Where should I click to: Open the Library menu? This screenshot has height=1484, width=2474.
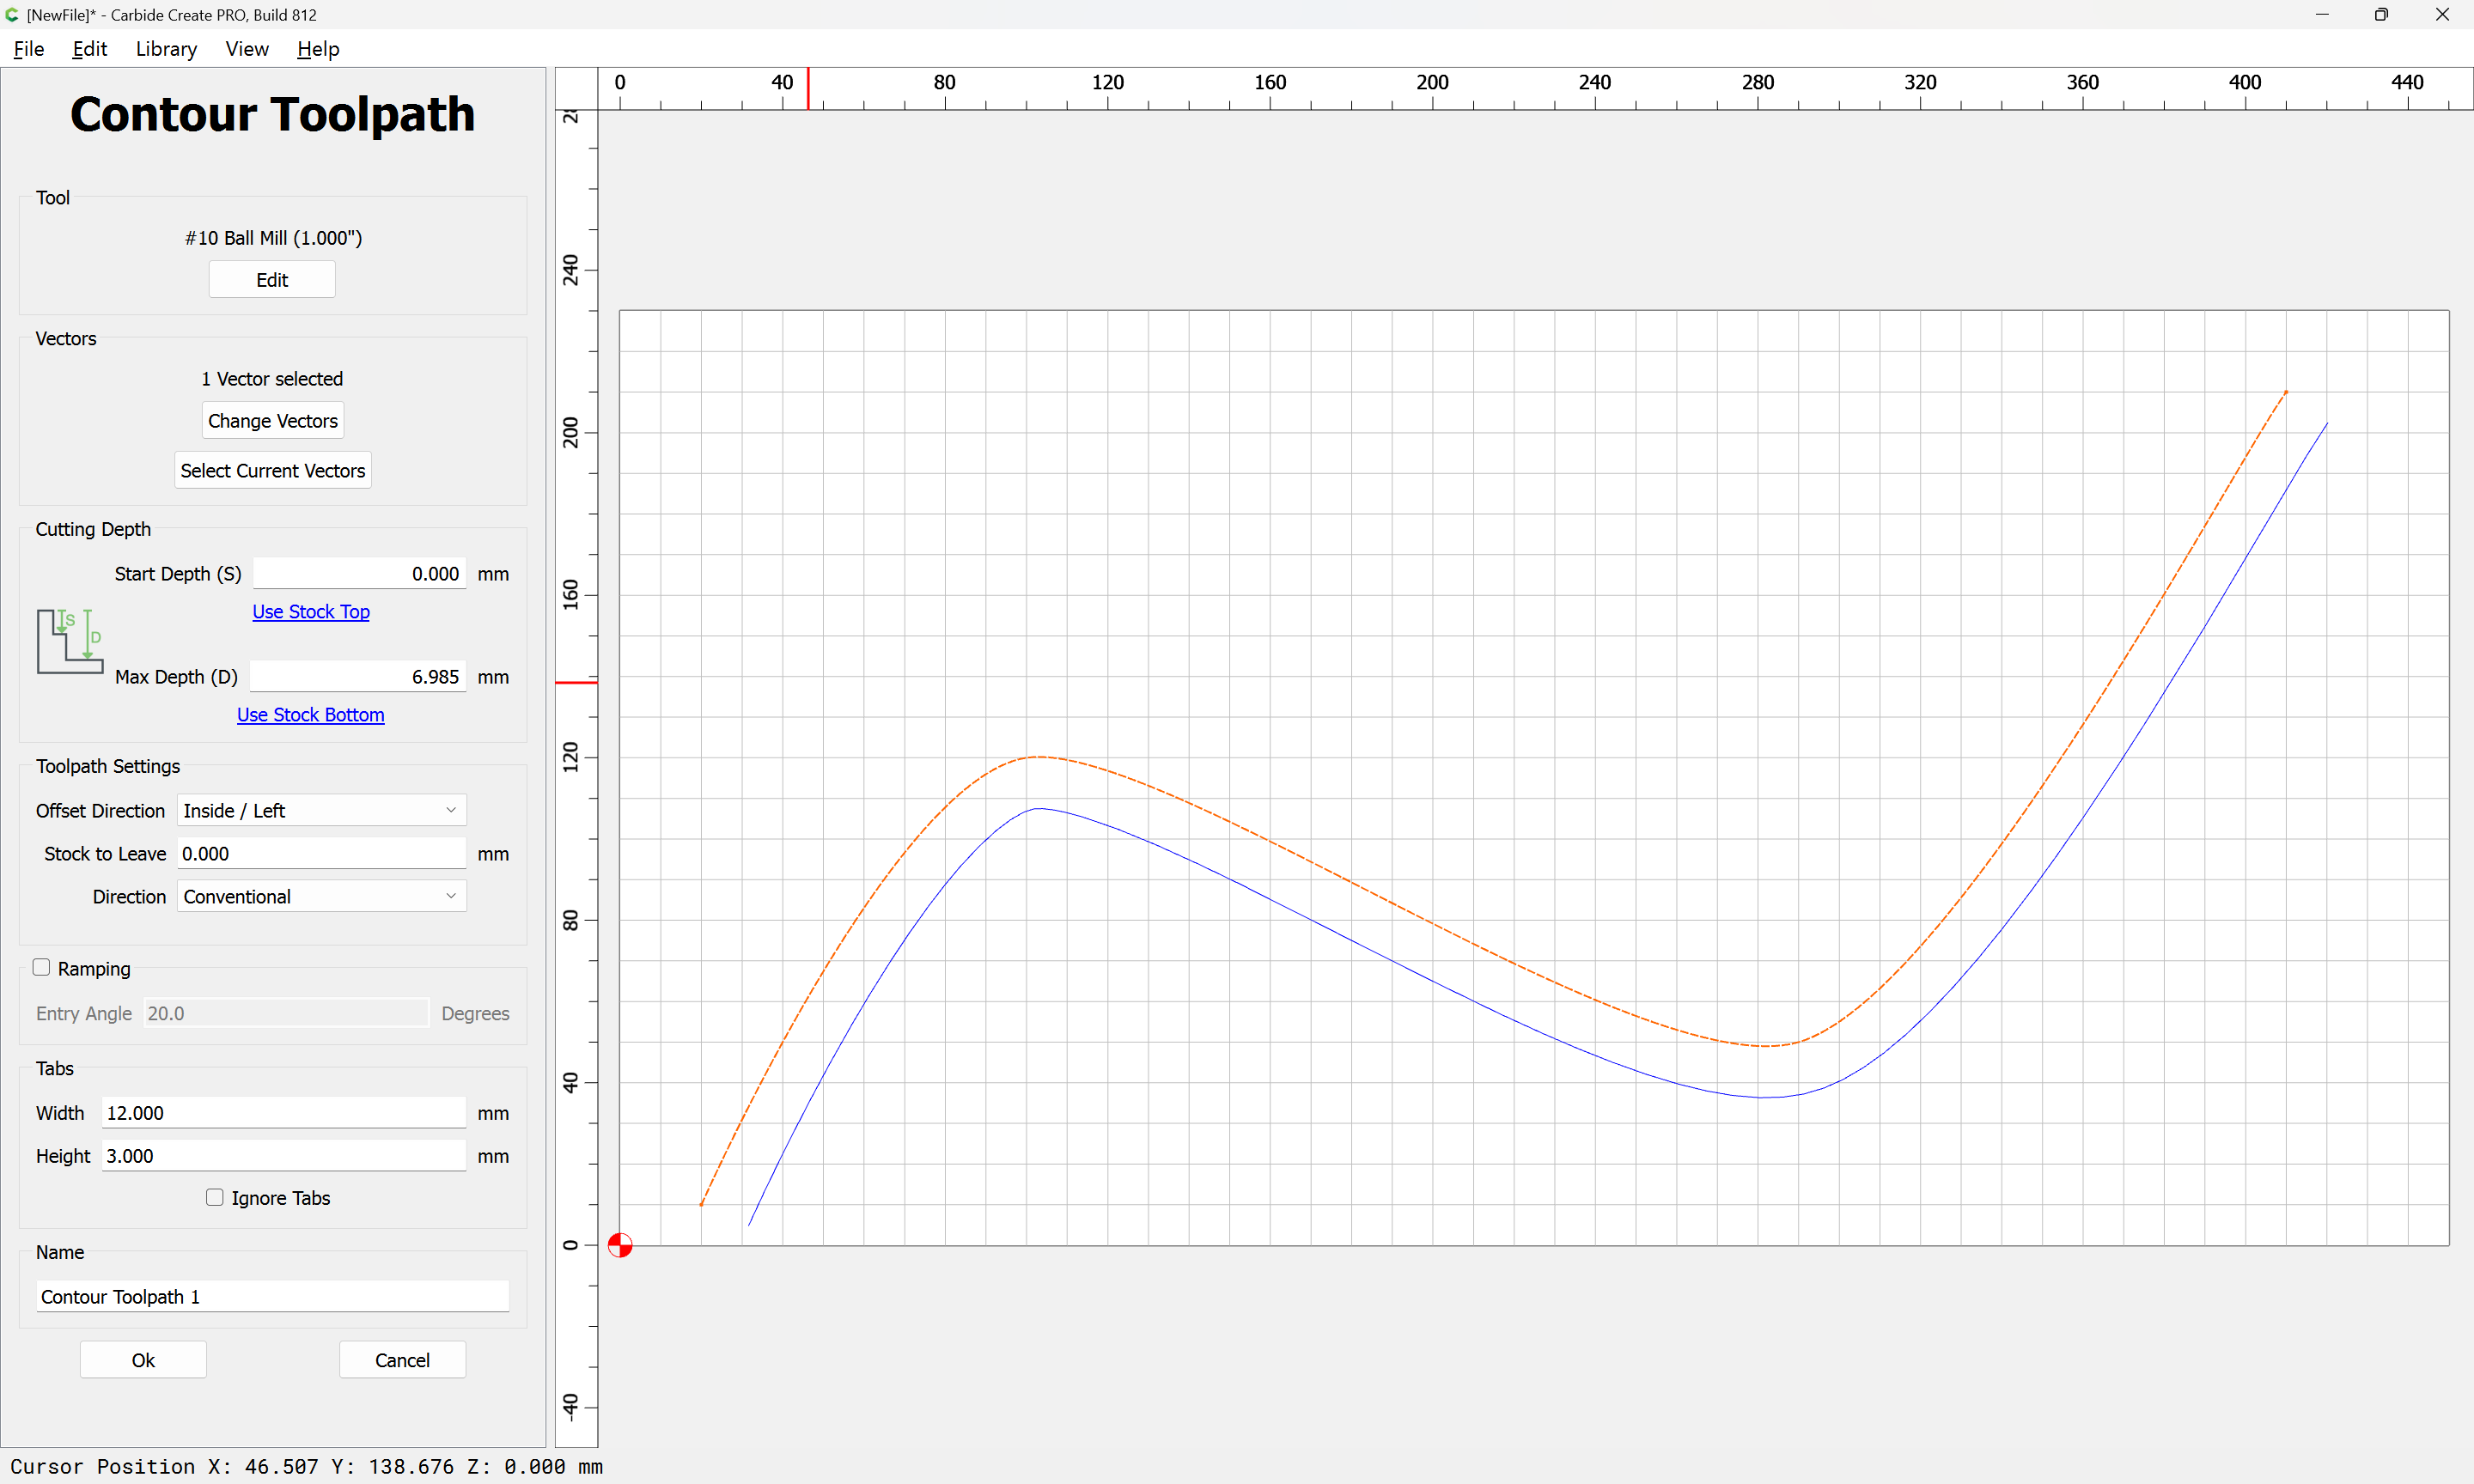pos(166,49)
